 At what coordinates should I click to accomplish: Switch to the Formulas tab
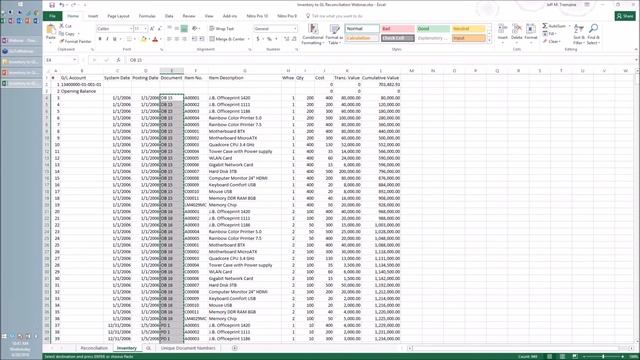click(x=147, y=16)
